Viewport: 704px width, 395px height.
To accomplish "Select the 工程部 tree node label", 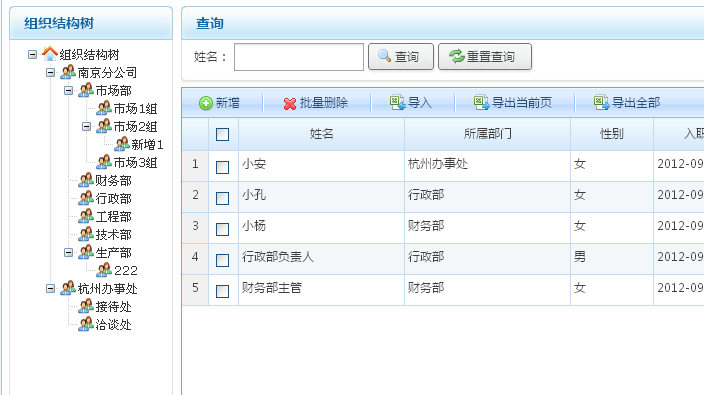I will click(x=114, y=216).
